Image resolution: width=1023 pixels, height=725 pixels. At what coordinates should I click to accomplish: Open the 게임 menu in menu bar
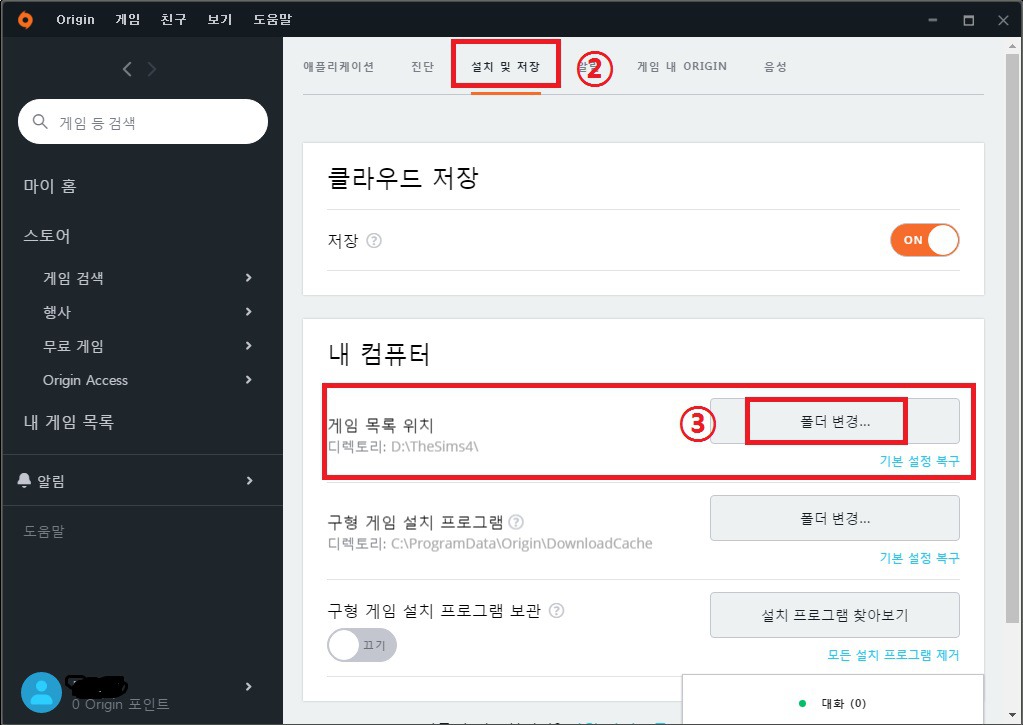(x=128, y=20)
